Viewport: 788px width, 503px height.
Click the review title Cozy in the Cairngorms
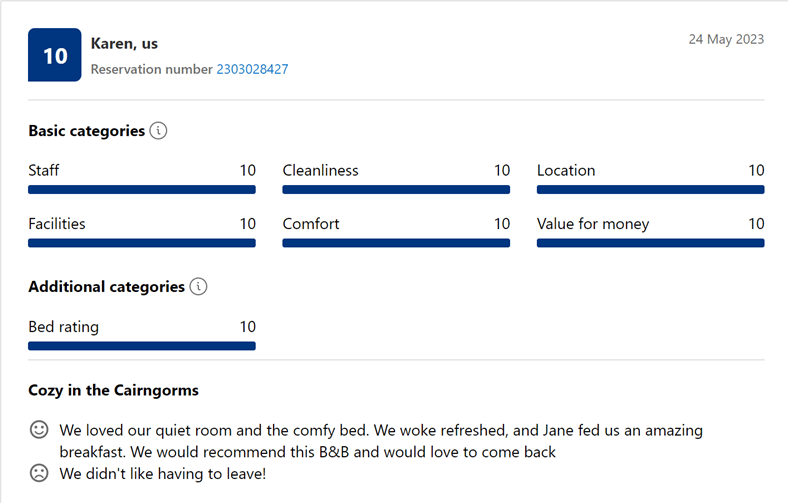(x=113, y=390)
